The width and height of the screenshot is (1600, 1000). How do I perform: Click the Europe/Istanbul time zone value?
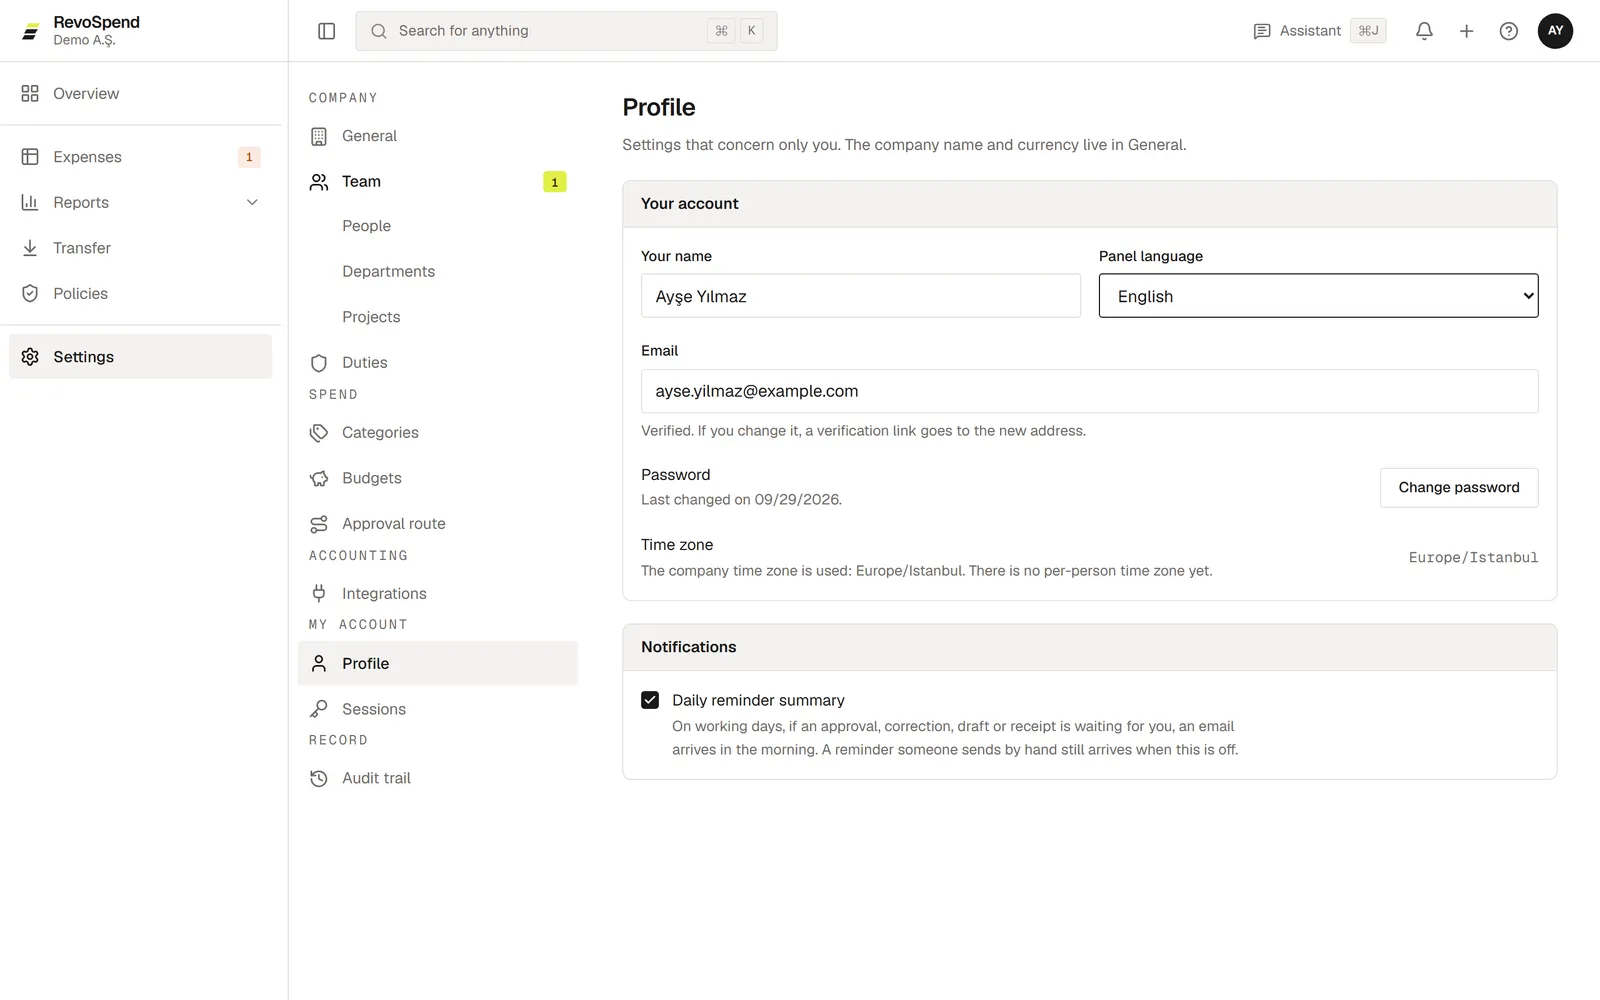1473,558
